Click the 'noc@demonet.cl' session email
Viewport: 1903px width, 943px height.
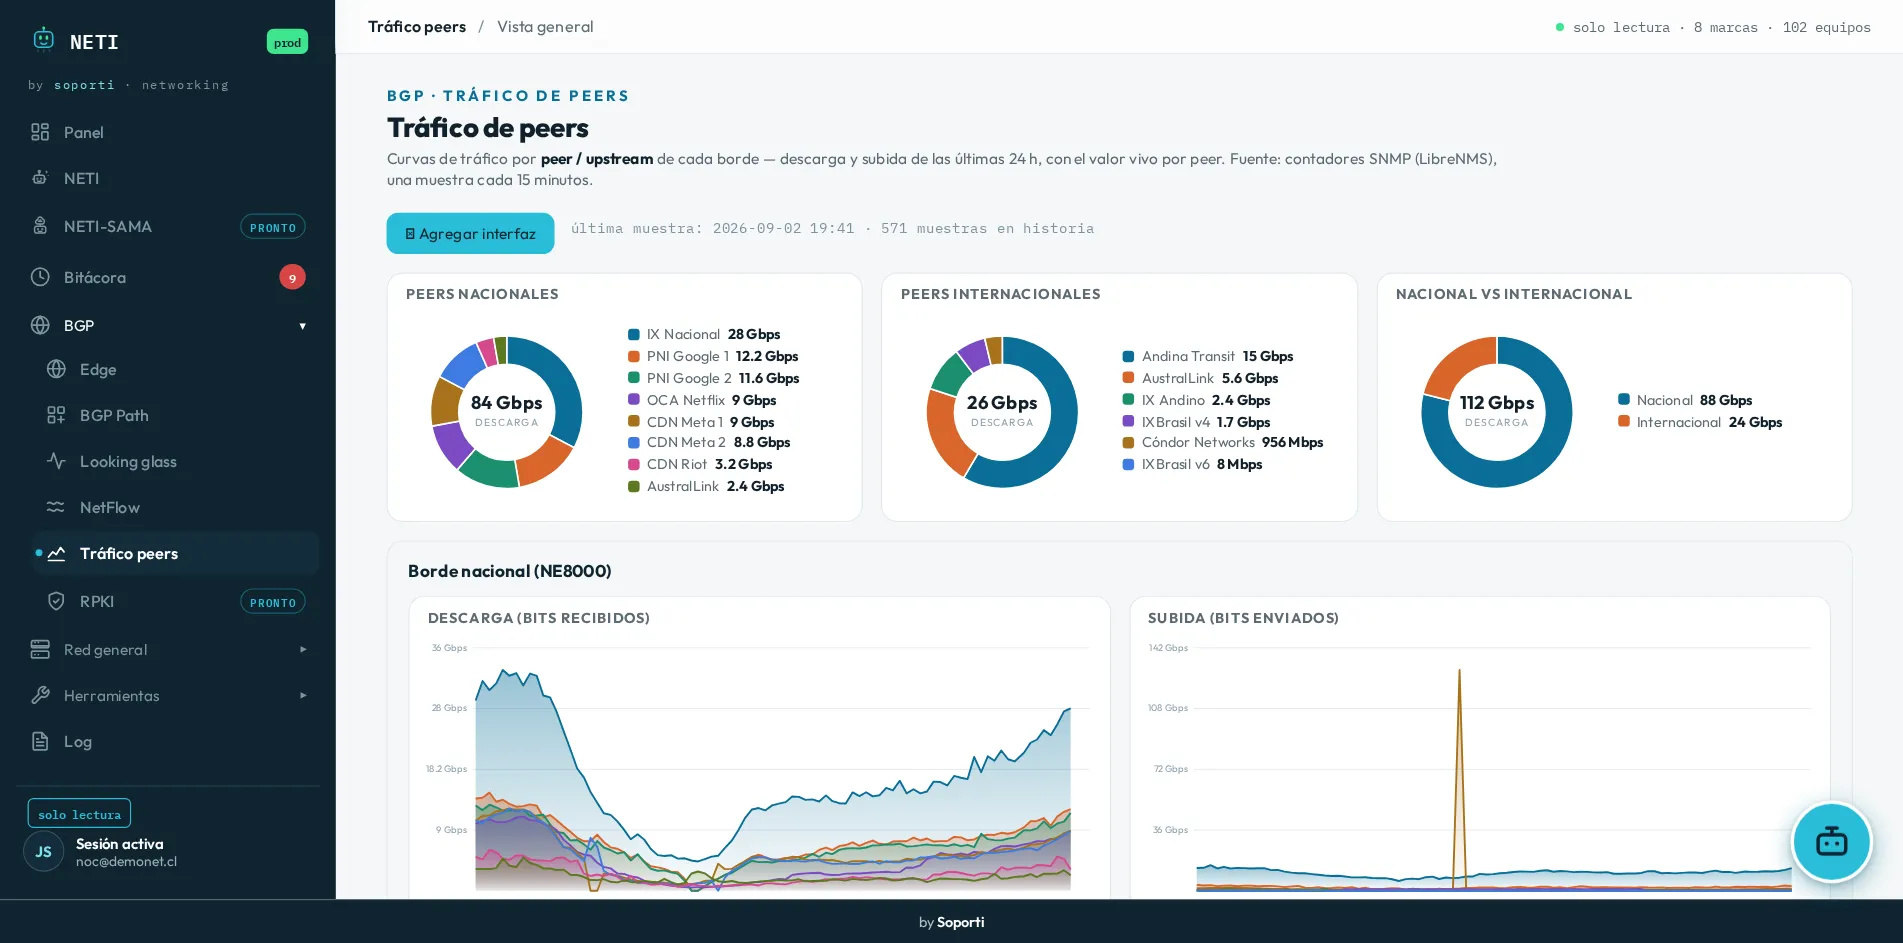coord(126,862)
